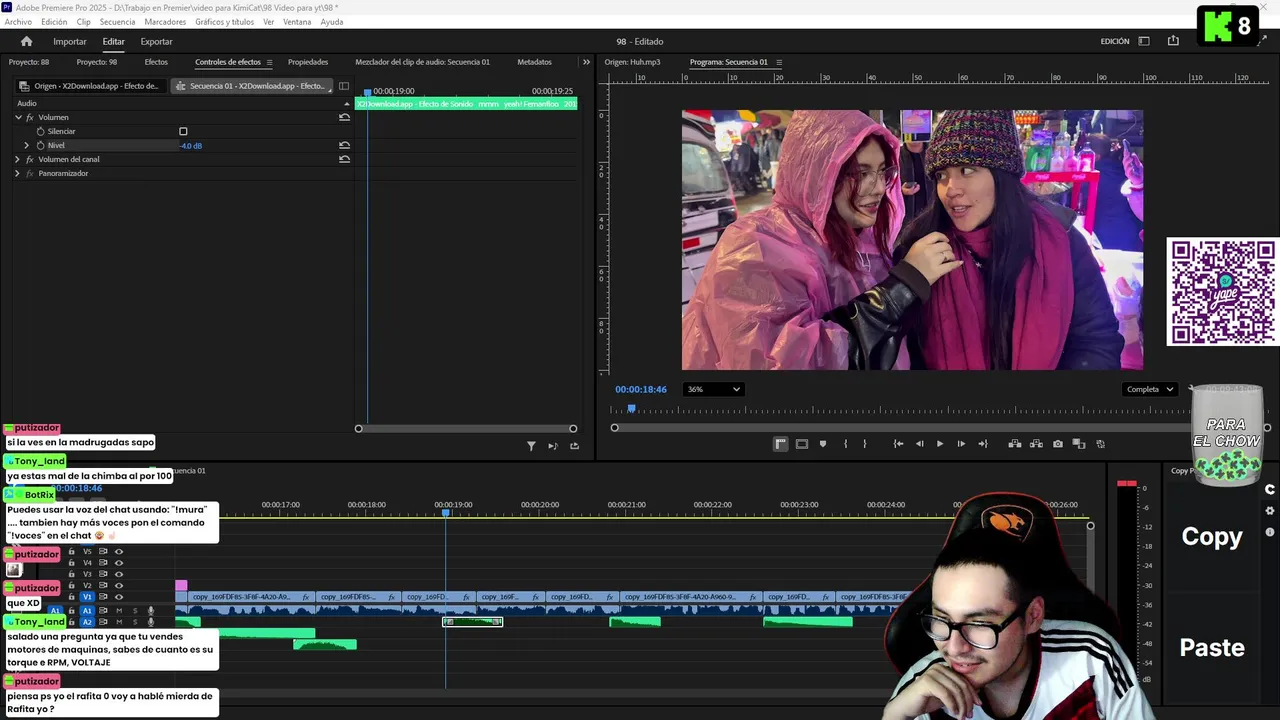The width and height of the screenshot is (1280, 720).
Task: Open the workspaces icon next to EDICIÓN
Action: [1144, 41]
